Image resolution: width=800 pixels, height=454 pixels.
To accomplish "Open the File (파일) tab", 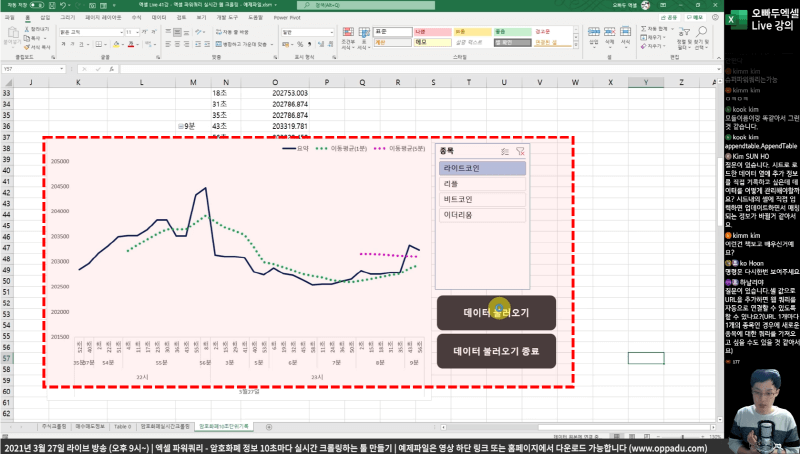I will click(x=9, y=17).
